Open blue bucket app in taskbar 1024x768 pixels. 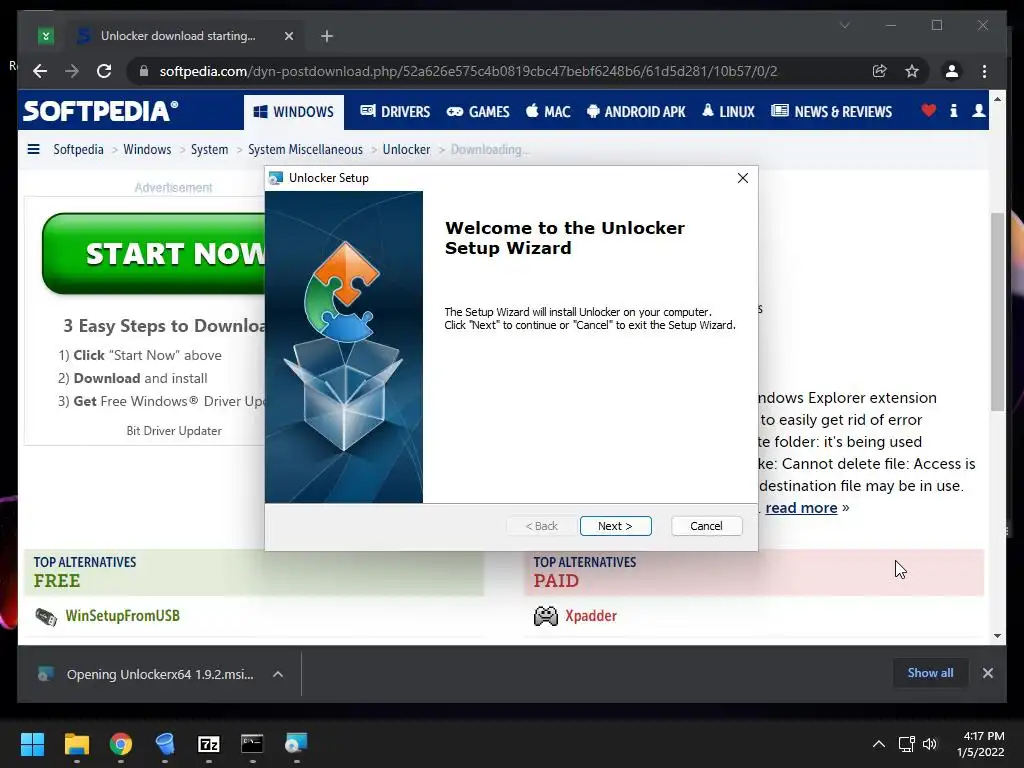165,744
